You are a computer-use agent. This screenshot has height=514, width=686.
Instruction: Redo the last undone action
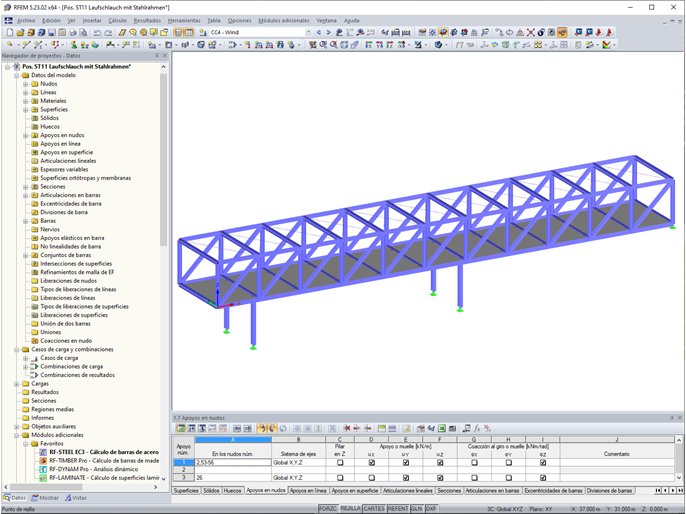(108, 32)
